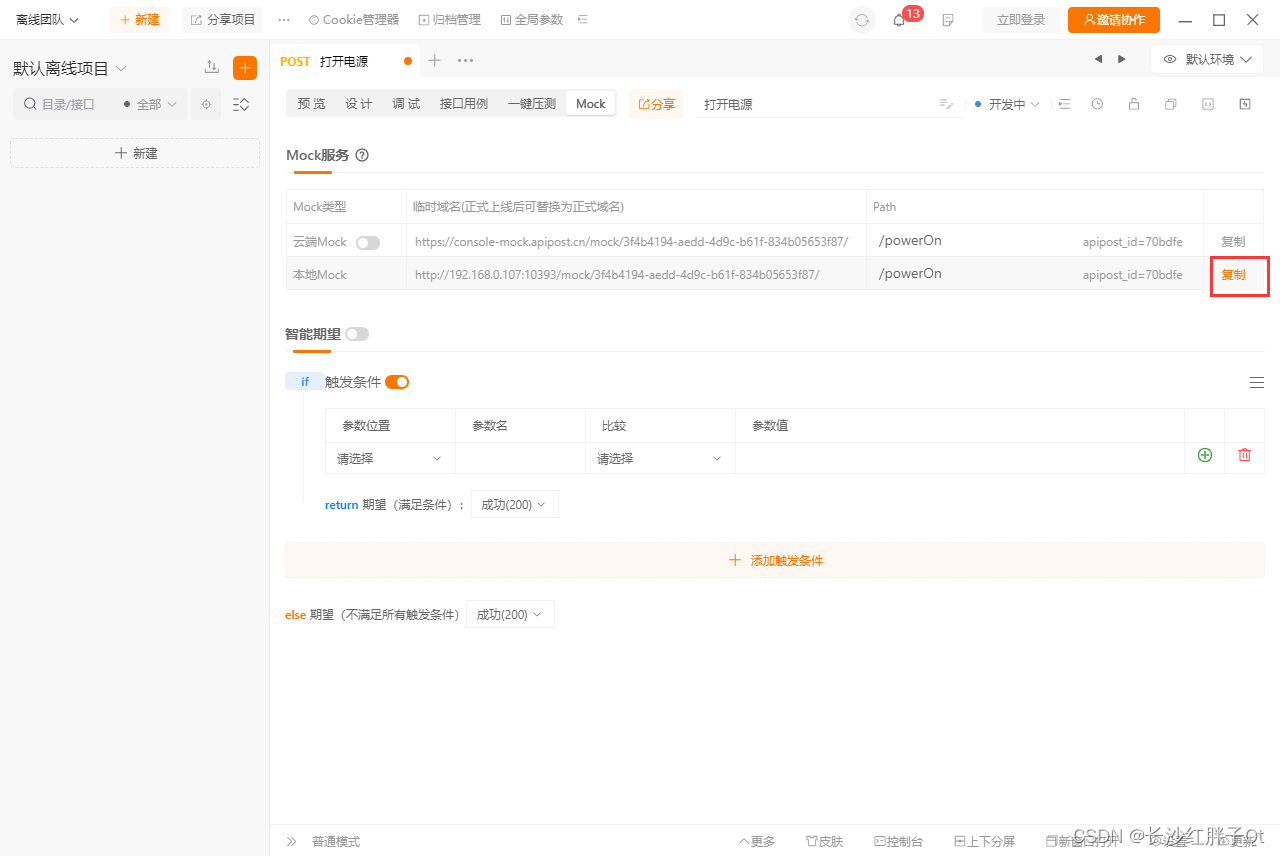Copy the 本地Mock URL with 复制
Viewport: 1280px width, 856px height.
click(1233, 274)
